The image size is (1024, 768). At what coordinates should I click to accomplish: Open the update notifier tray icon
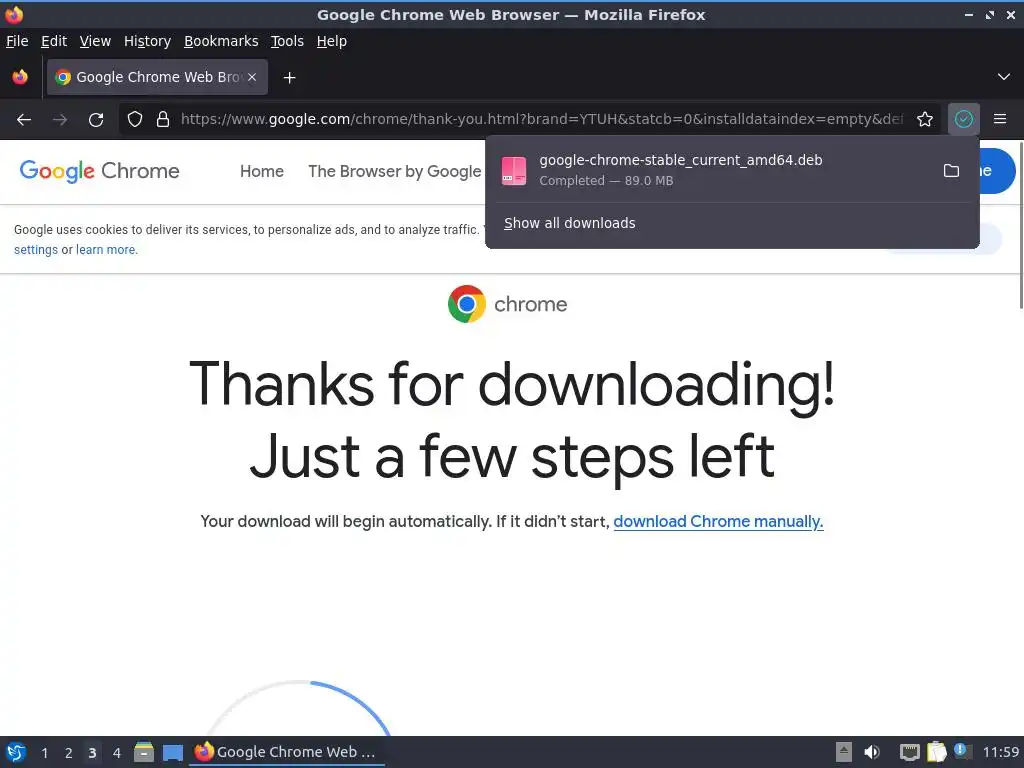[962, 751]
